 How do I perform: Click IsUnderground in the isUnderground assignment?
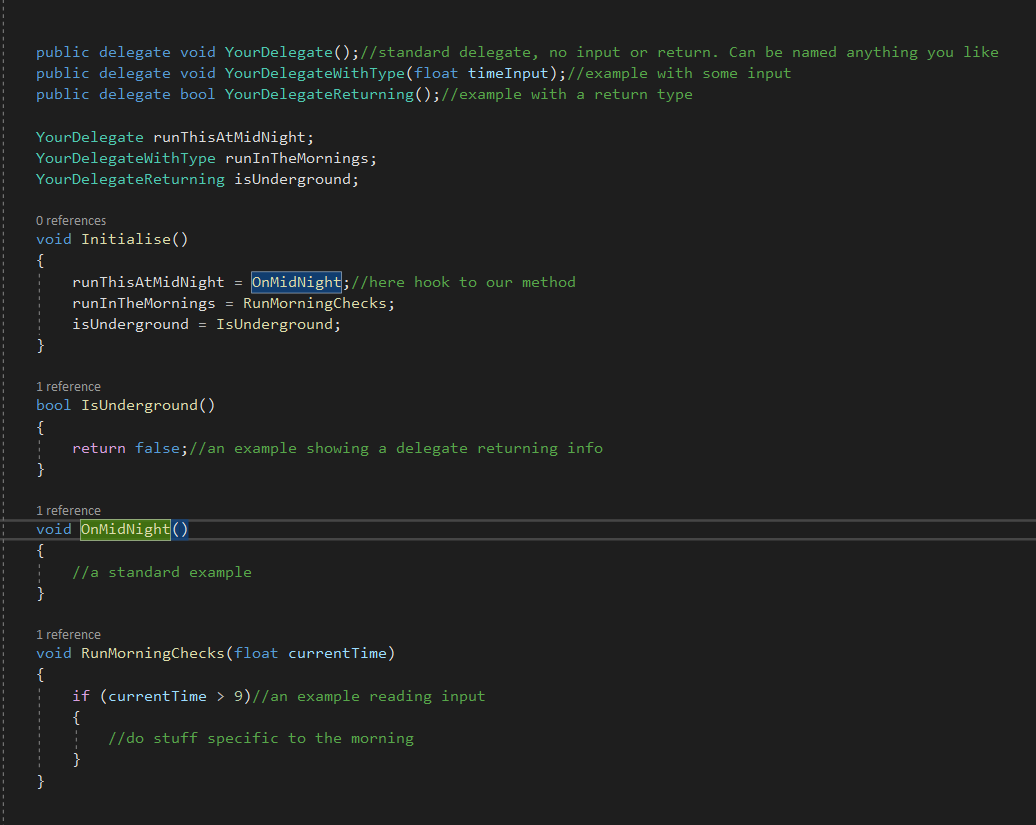click(x=274, y=324)
